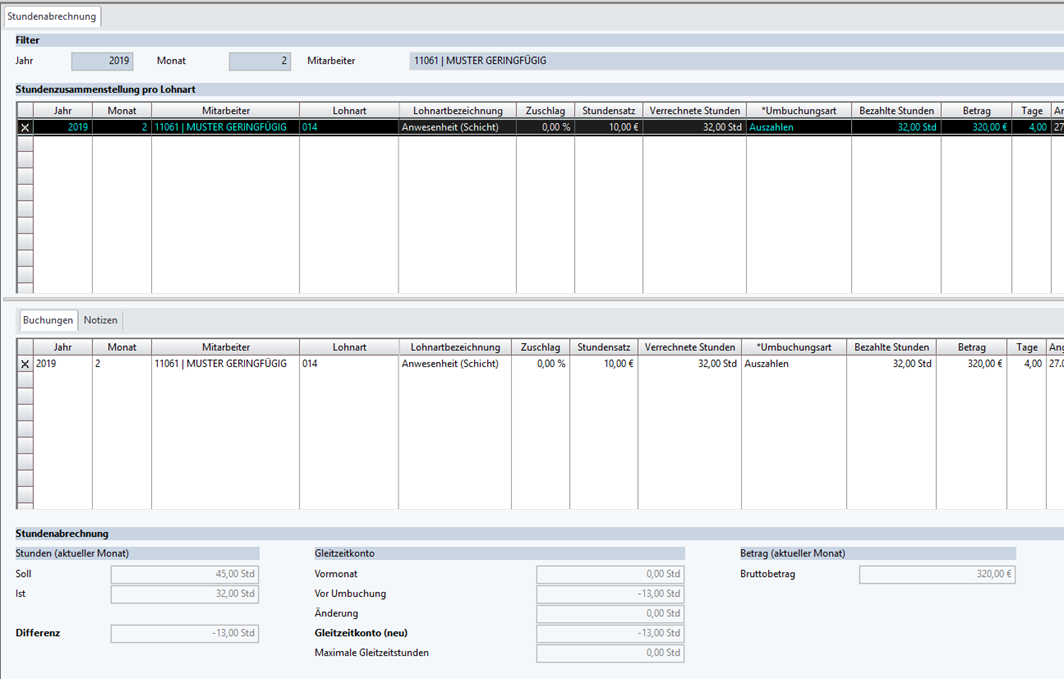Screen dimensions: 1064x679
Task: Click the Differenz field showing -13,00 Std
Action: click(184, 633)
